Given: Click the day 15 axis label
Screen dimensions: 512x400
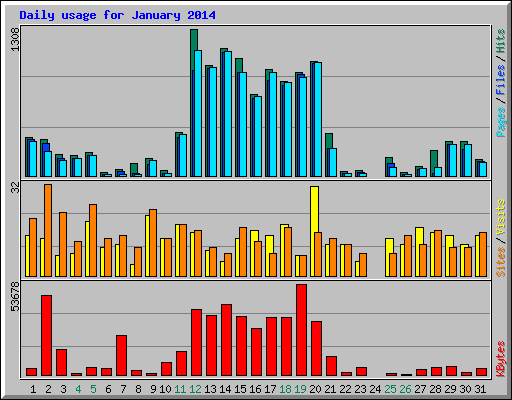Looking at the screenshot, I should pos(240,389).
